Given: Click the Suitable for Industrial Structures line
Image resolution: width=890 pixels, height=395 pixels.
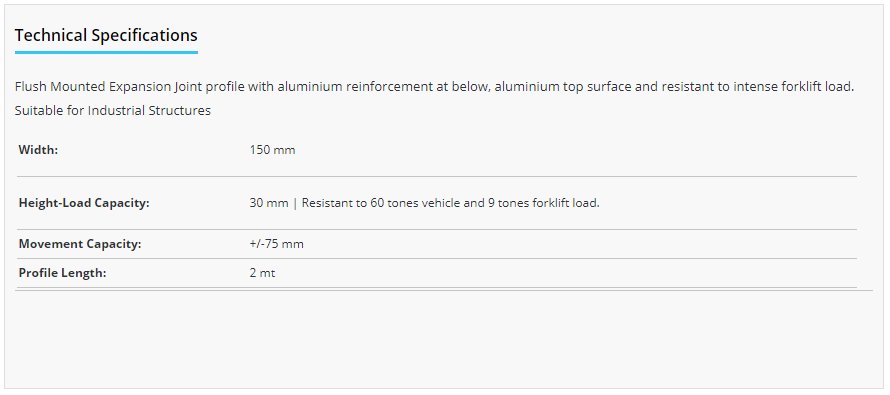Looking at the screenshot, I should click(113, 111).
